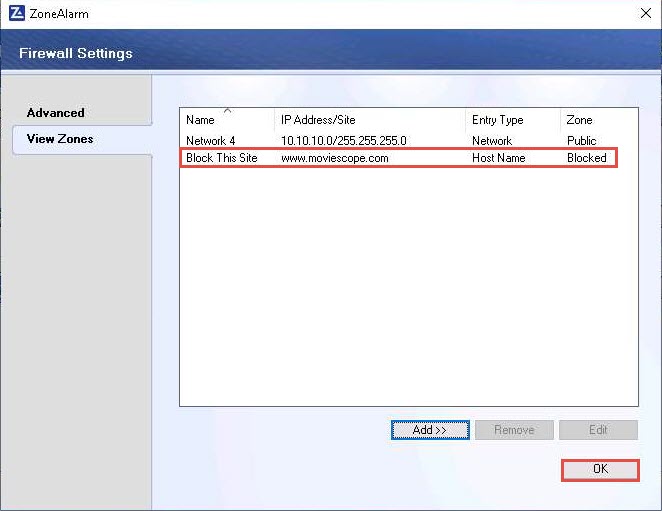Click the Zone column header

tap(599, 120)
